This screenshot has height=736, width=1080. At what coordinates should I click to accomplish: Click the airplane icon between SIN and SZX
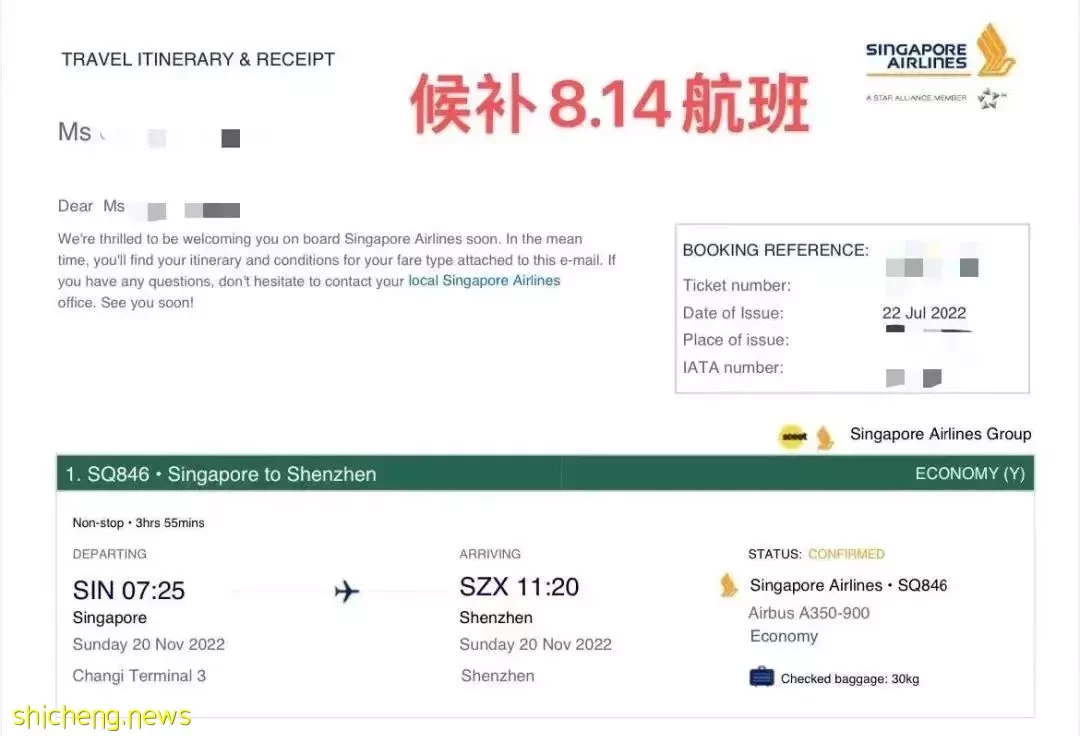[x=346, y=592]
